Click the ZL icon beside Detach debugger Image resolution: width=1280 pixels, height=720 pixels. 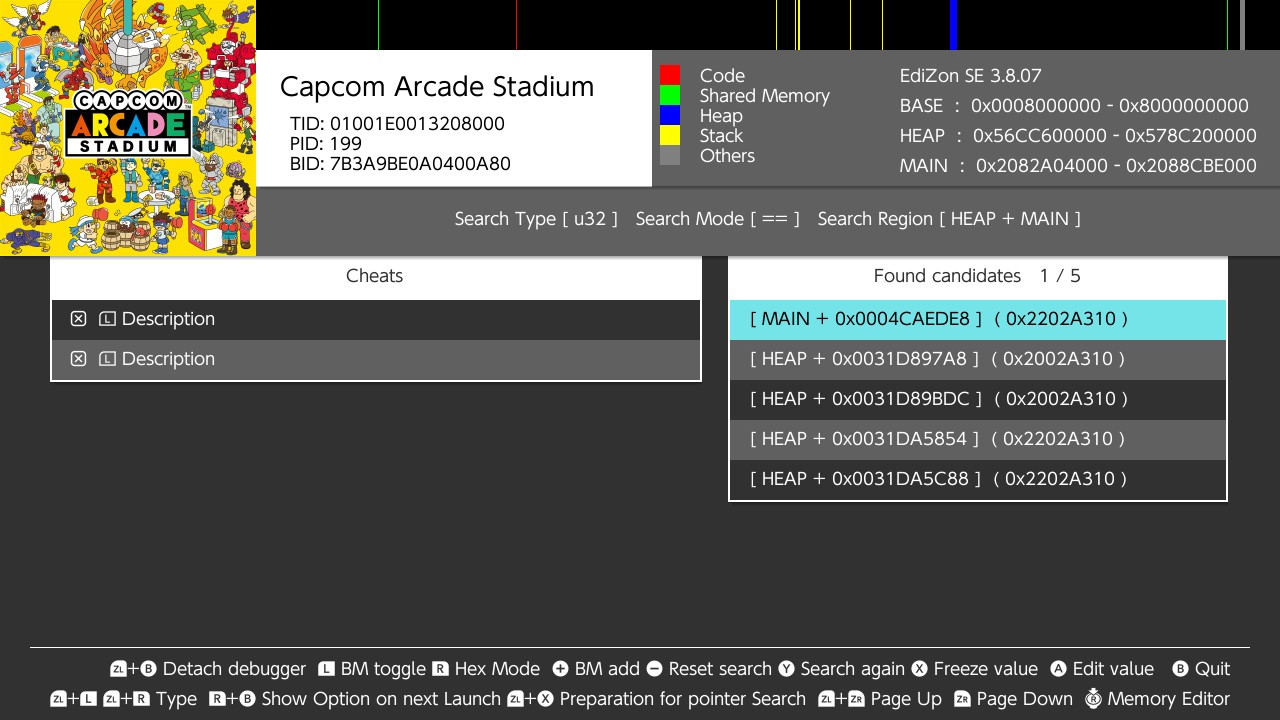(118, 669)
